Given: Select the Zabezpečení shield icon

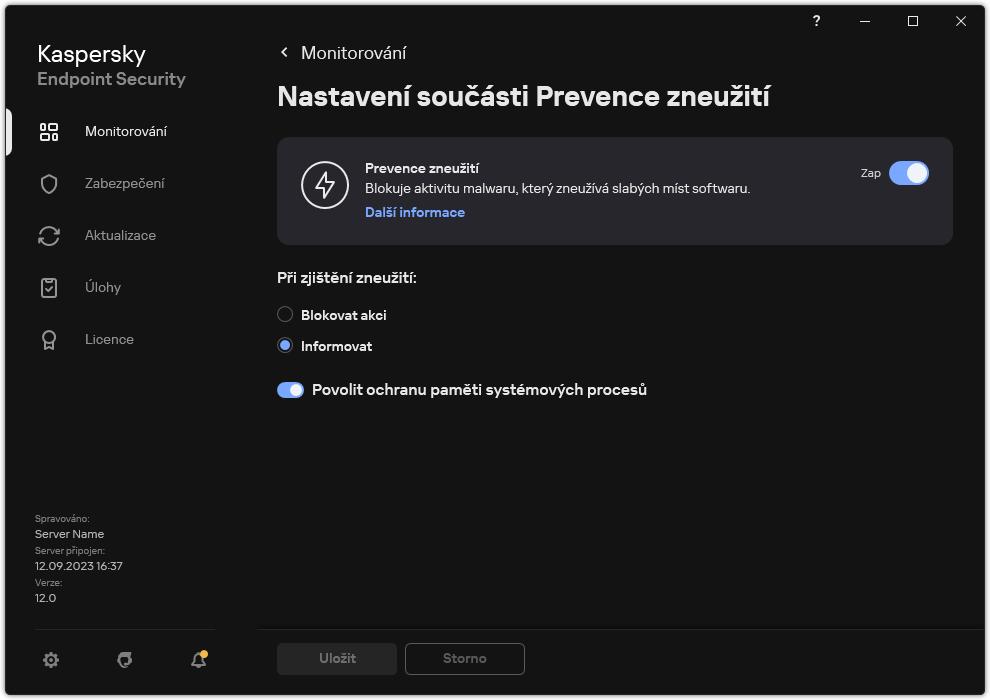Looking at the screenshot, I should (x=48, y=183).
